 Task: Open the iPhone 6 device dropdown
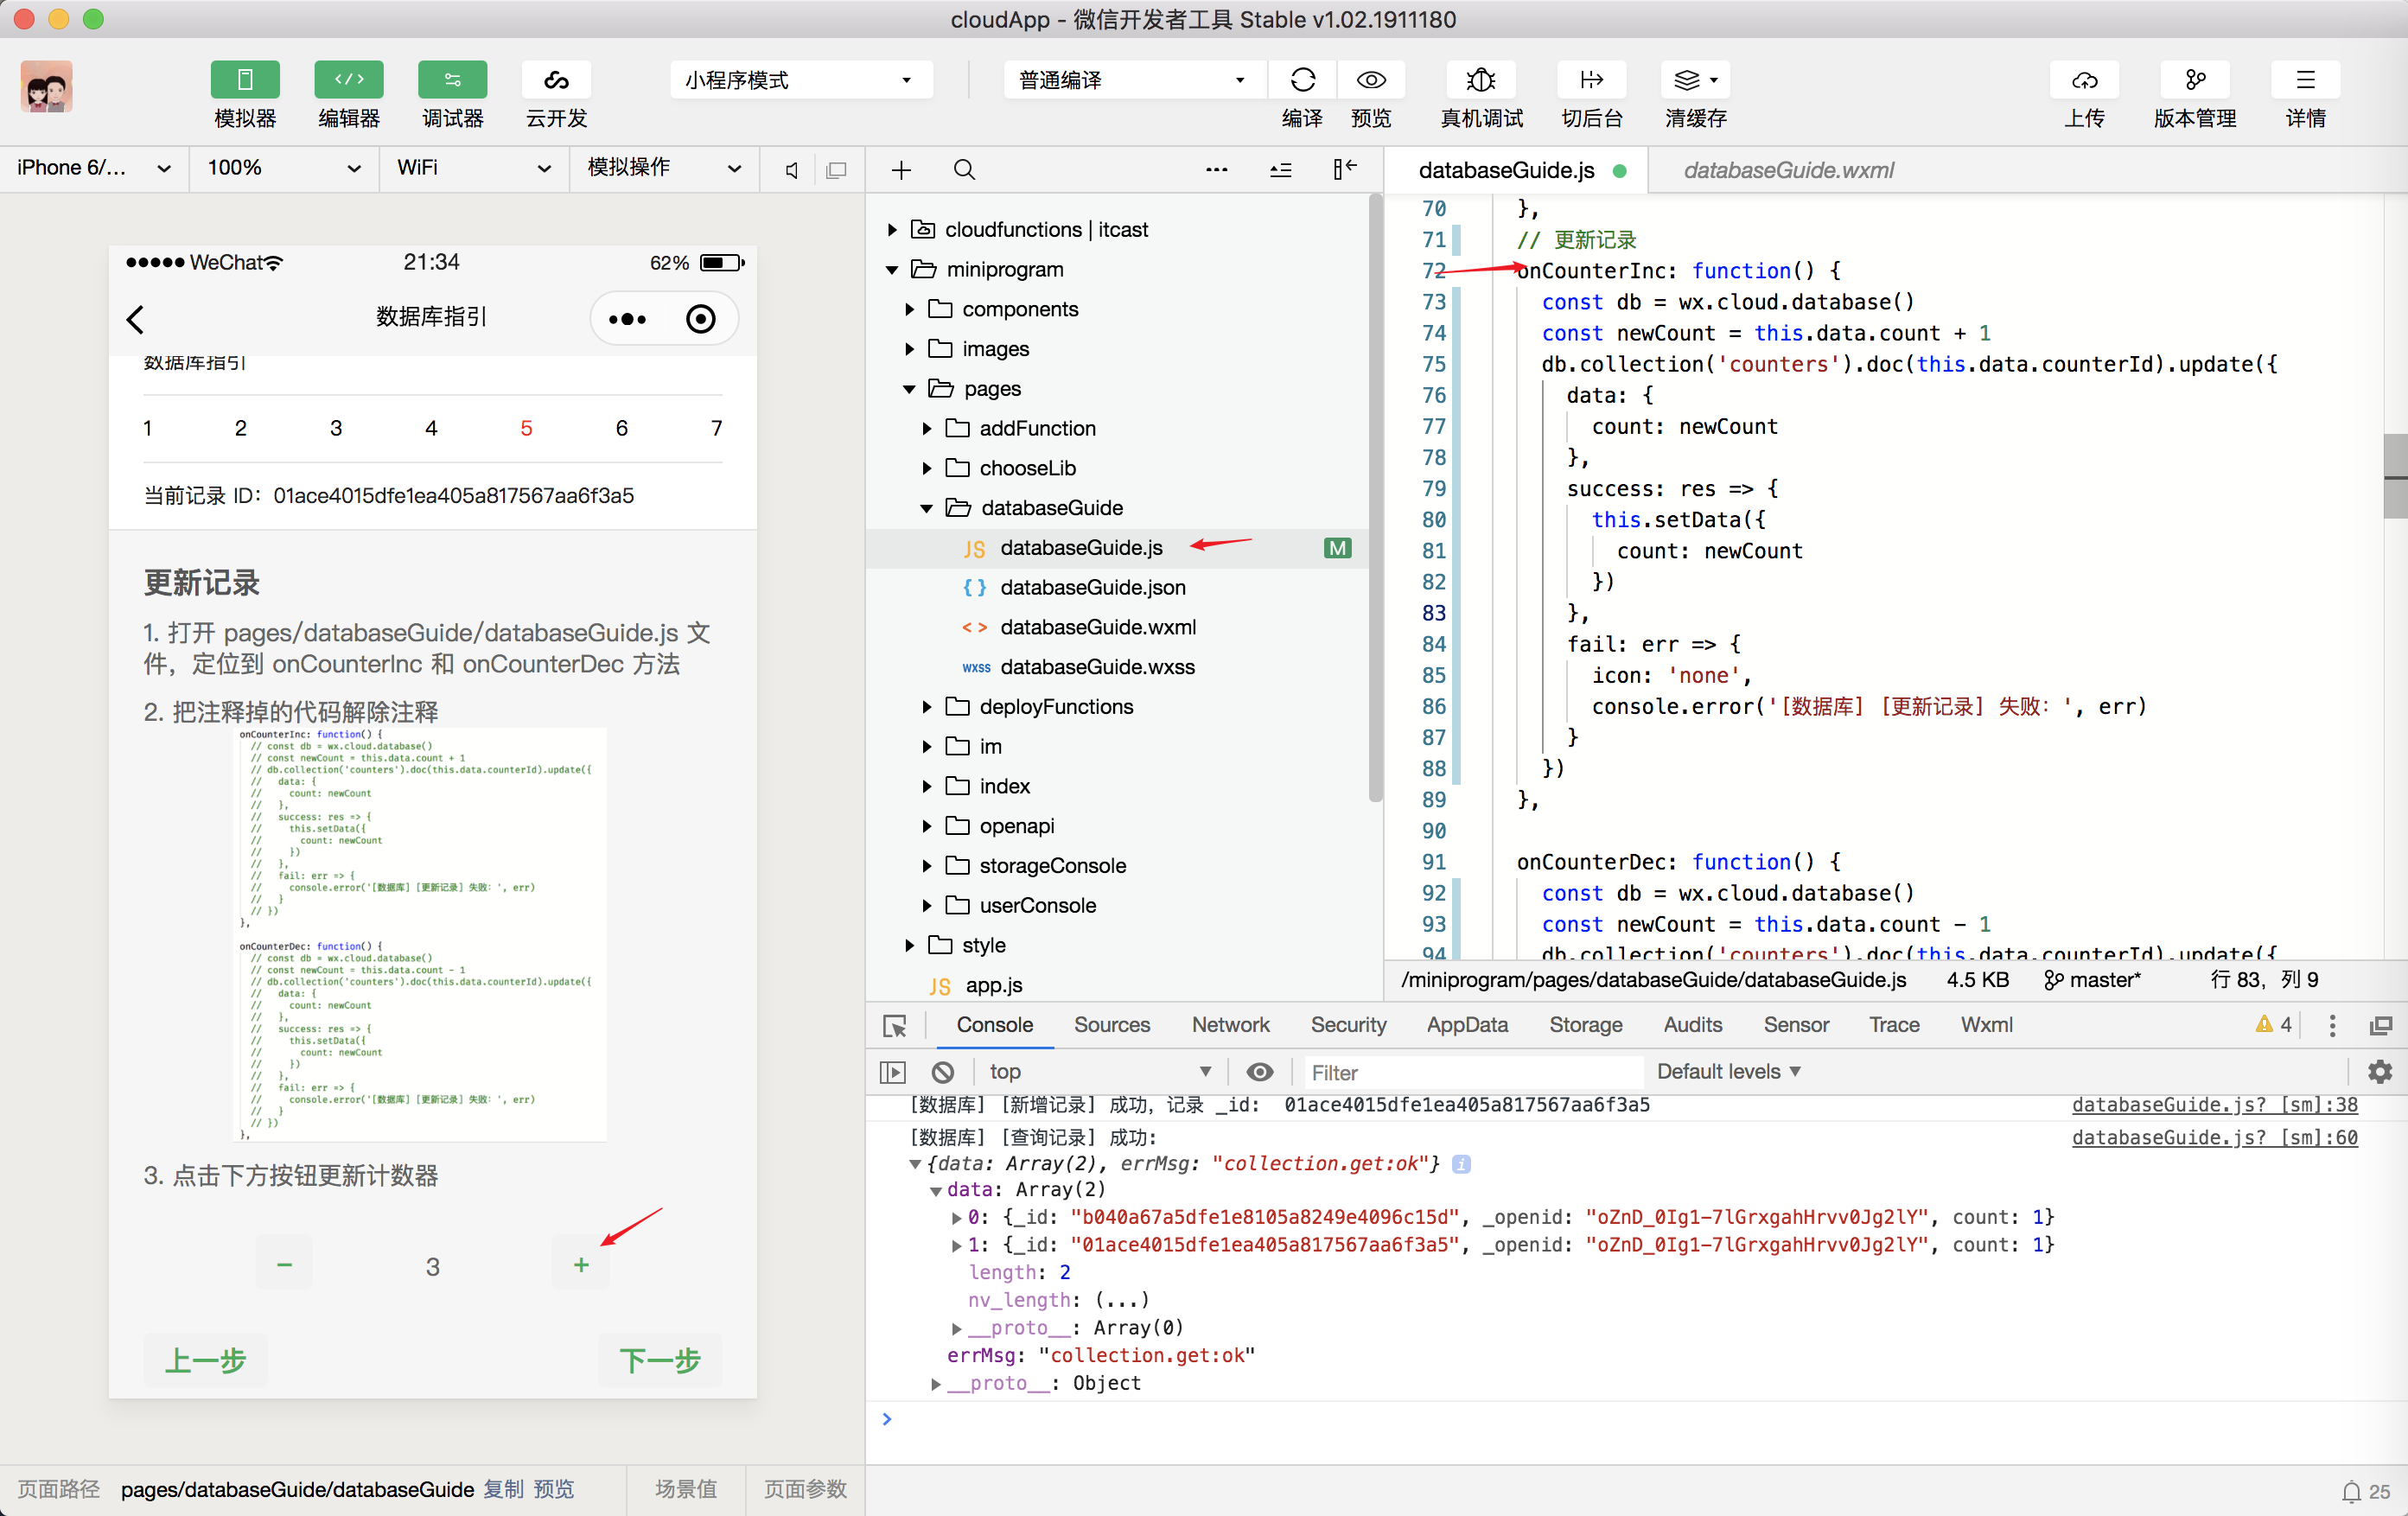(94, 168)
